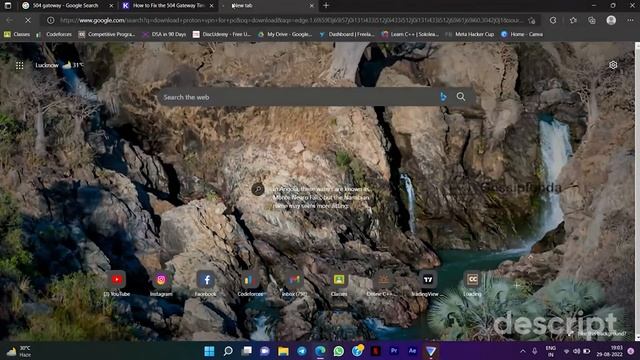
Task: Open the Classes bookmark
Action: (17, 34)
